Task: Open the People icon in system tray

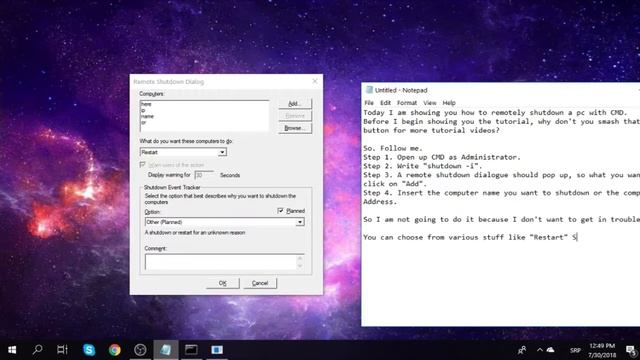Action: tap(522, 350)
